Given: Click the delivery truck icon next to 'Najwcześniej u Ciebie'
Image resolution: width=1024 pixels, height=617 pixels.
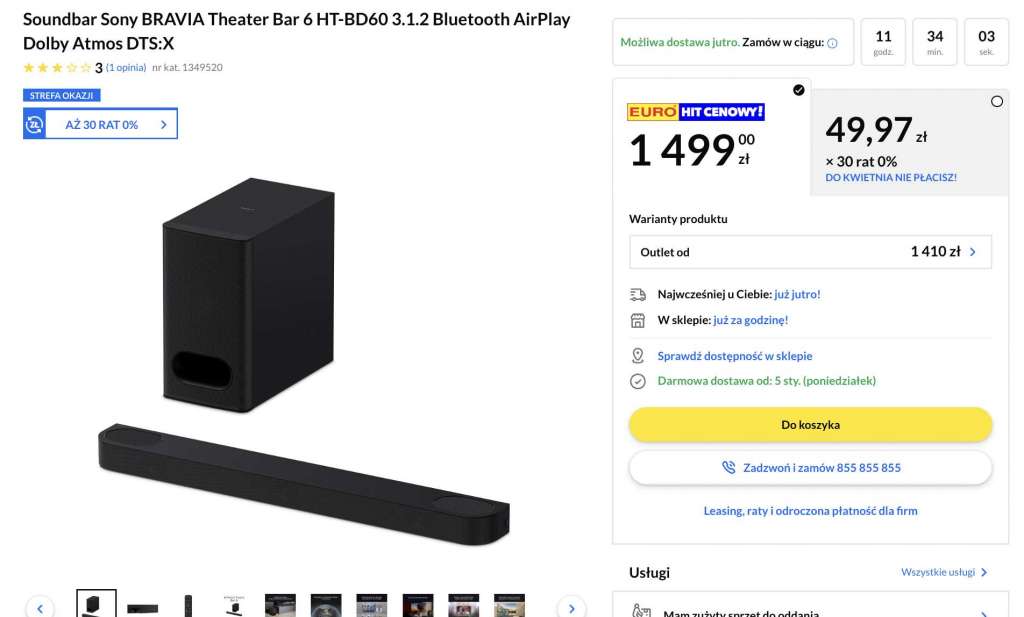Looking at the screenshot, I should [635, 293].
